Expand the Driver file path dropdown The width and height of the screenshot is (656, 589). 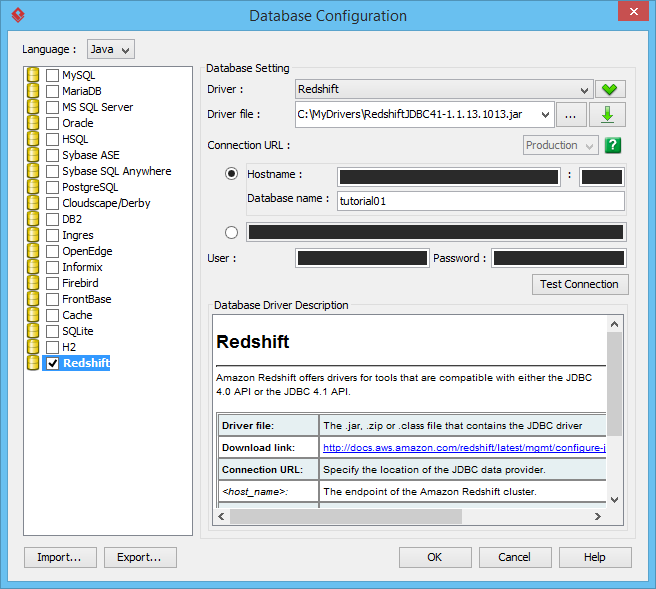545,115
